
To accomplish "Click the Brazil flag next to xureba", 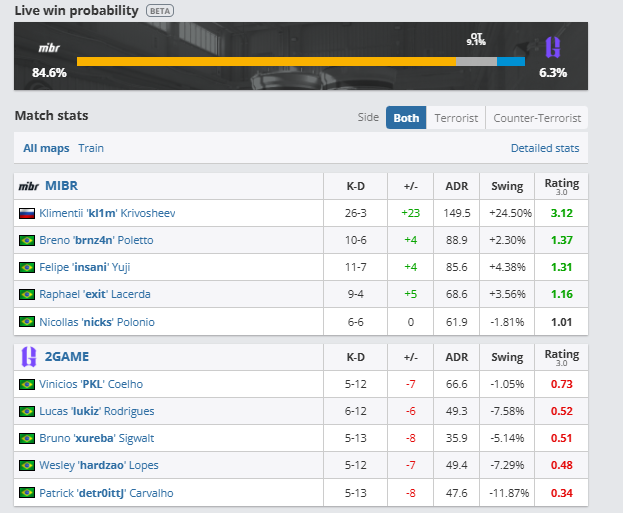I will 27,438.
